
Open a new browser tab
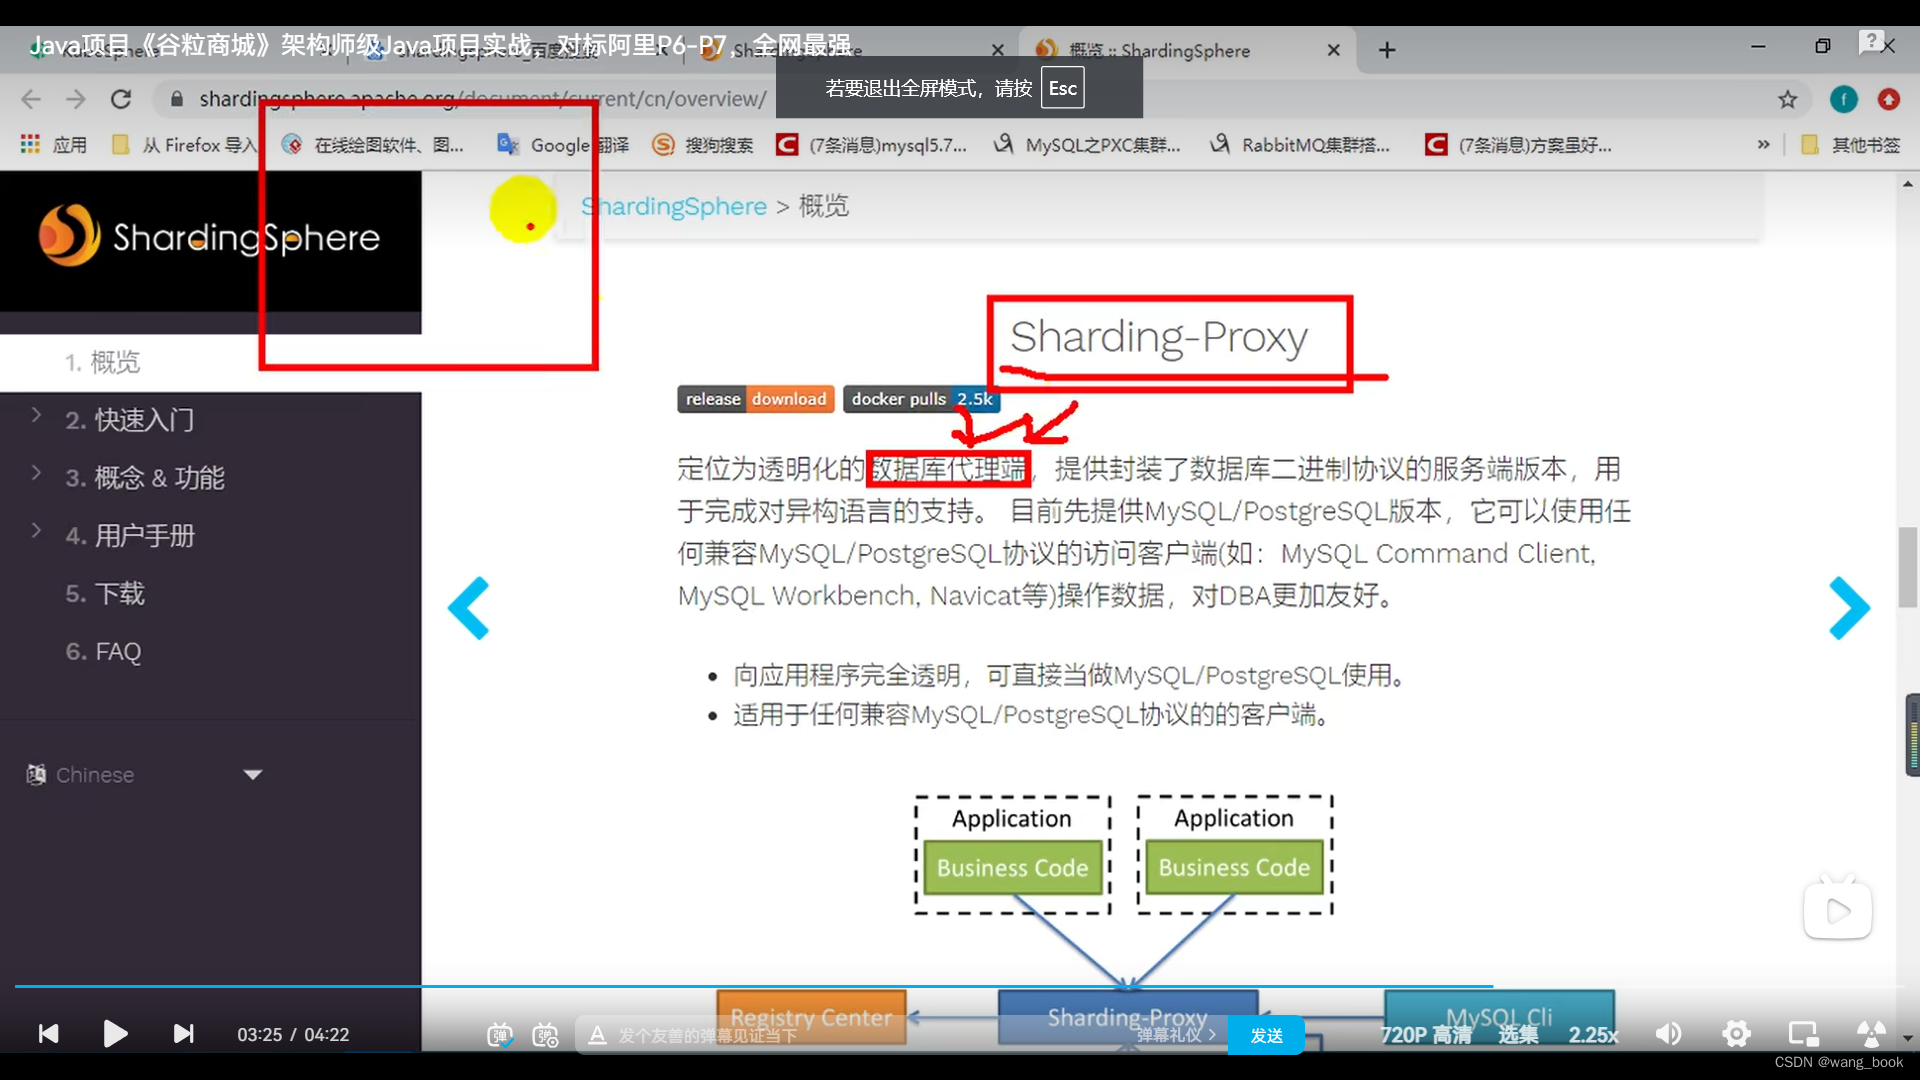tap(1387, 50)
